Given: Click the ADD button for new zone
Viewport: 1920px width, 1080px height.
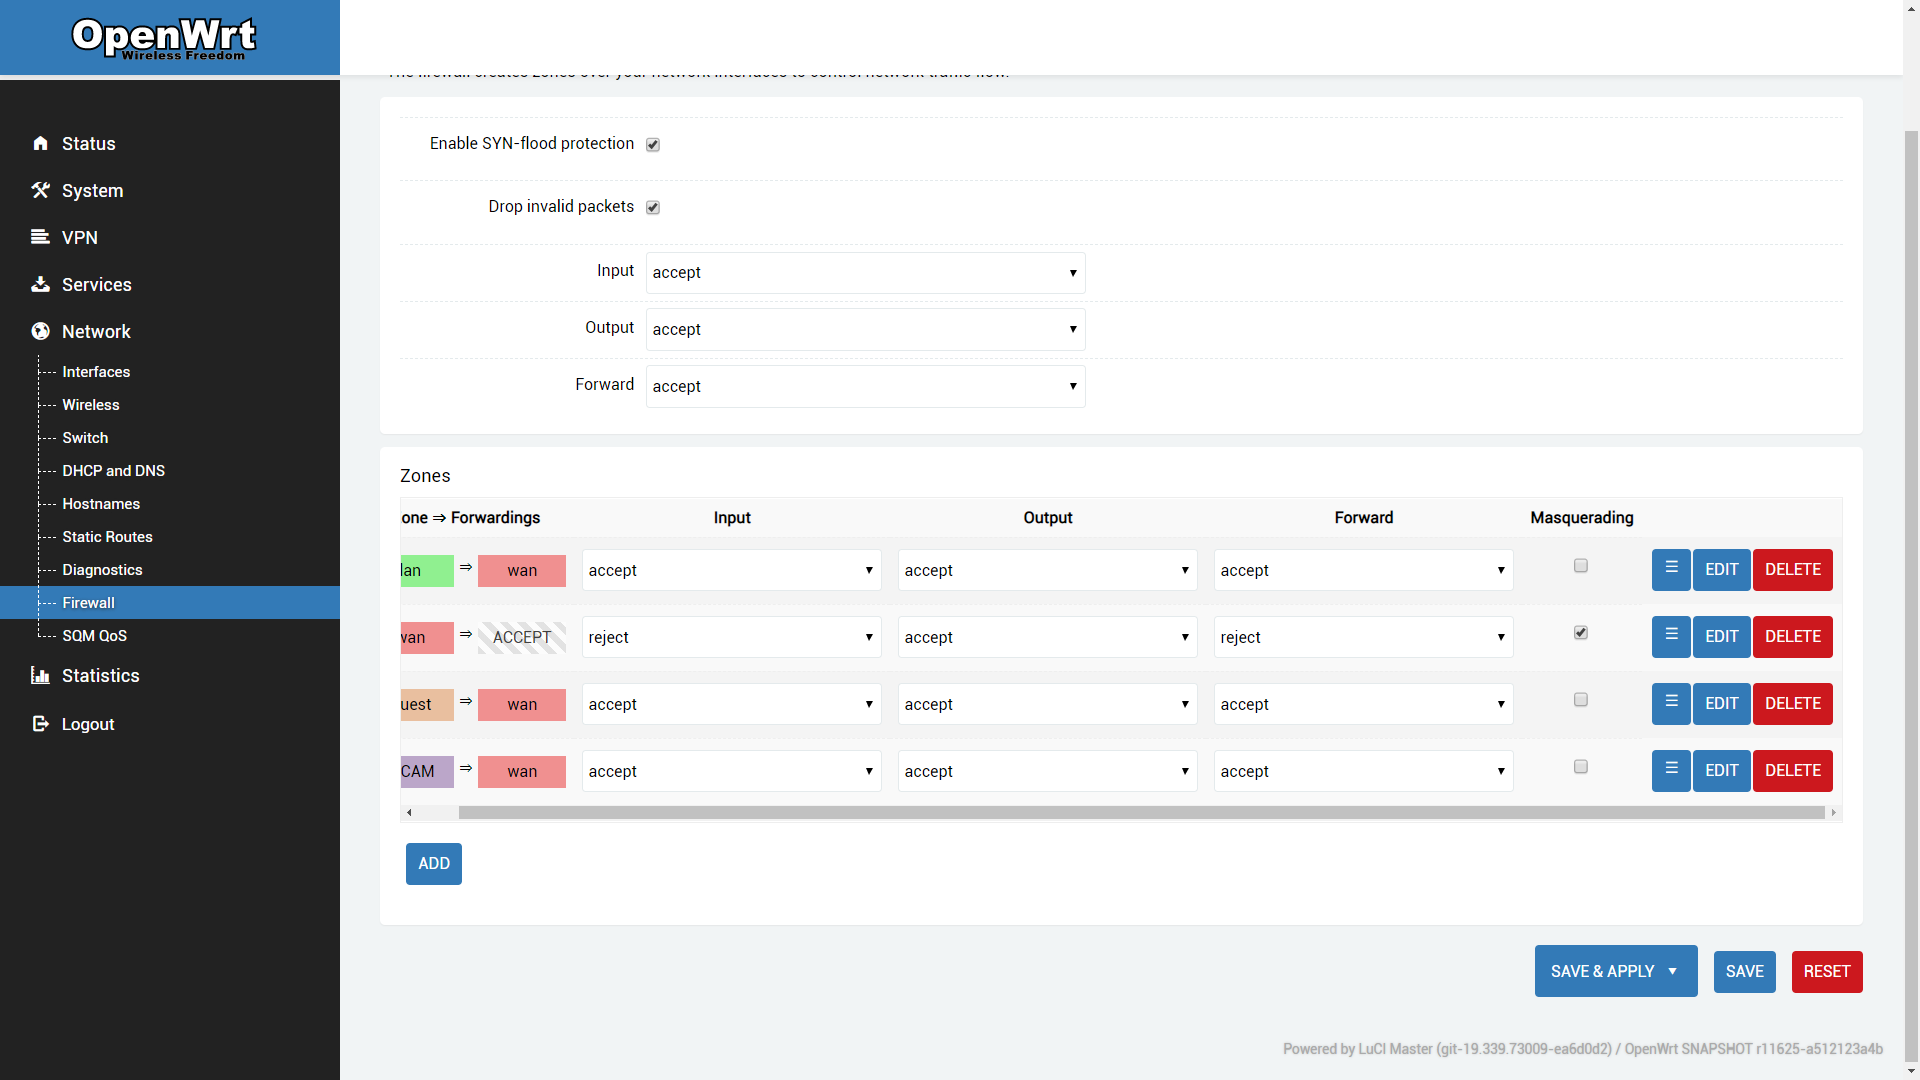Looking at the screenshot, I should (x=434, y=862).
